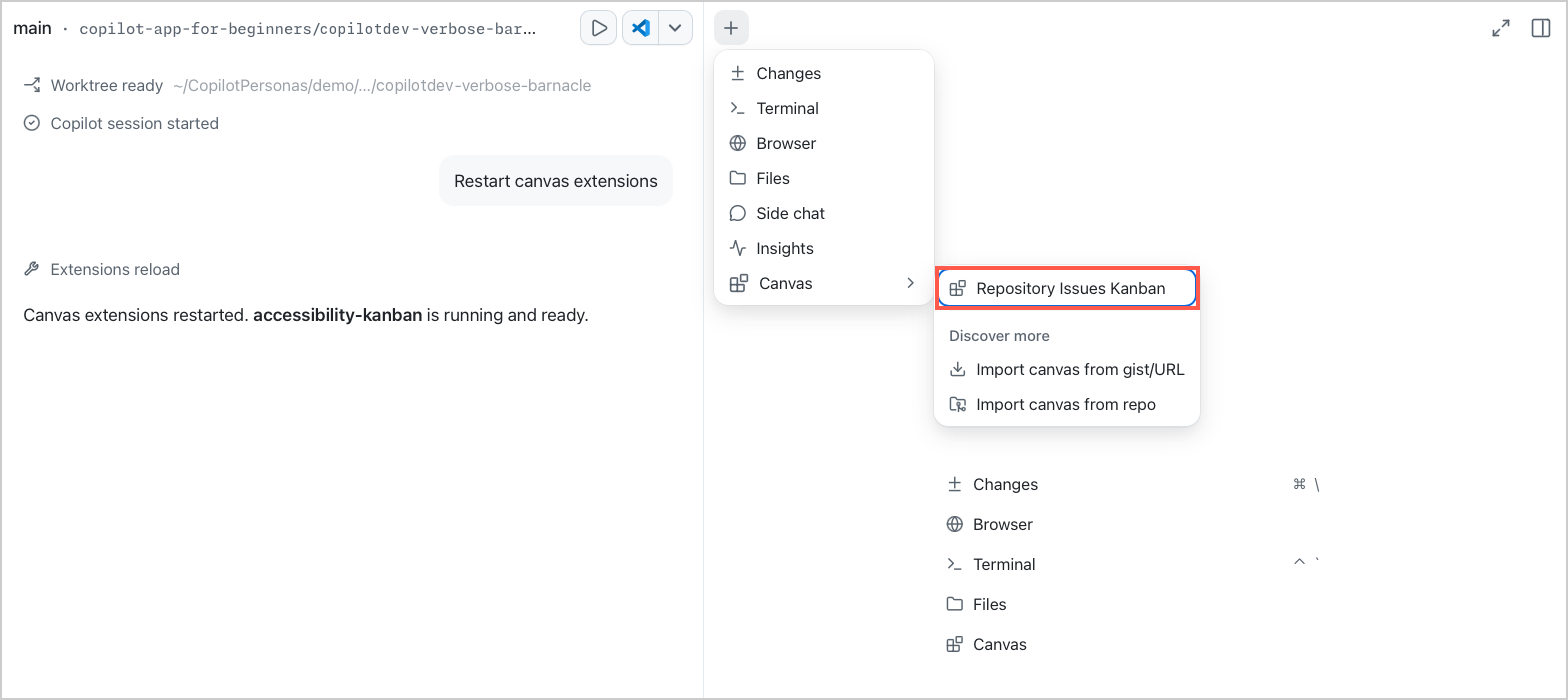
Task: Open Insights from dropdown menu
Action: tap(824, 248)
